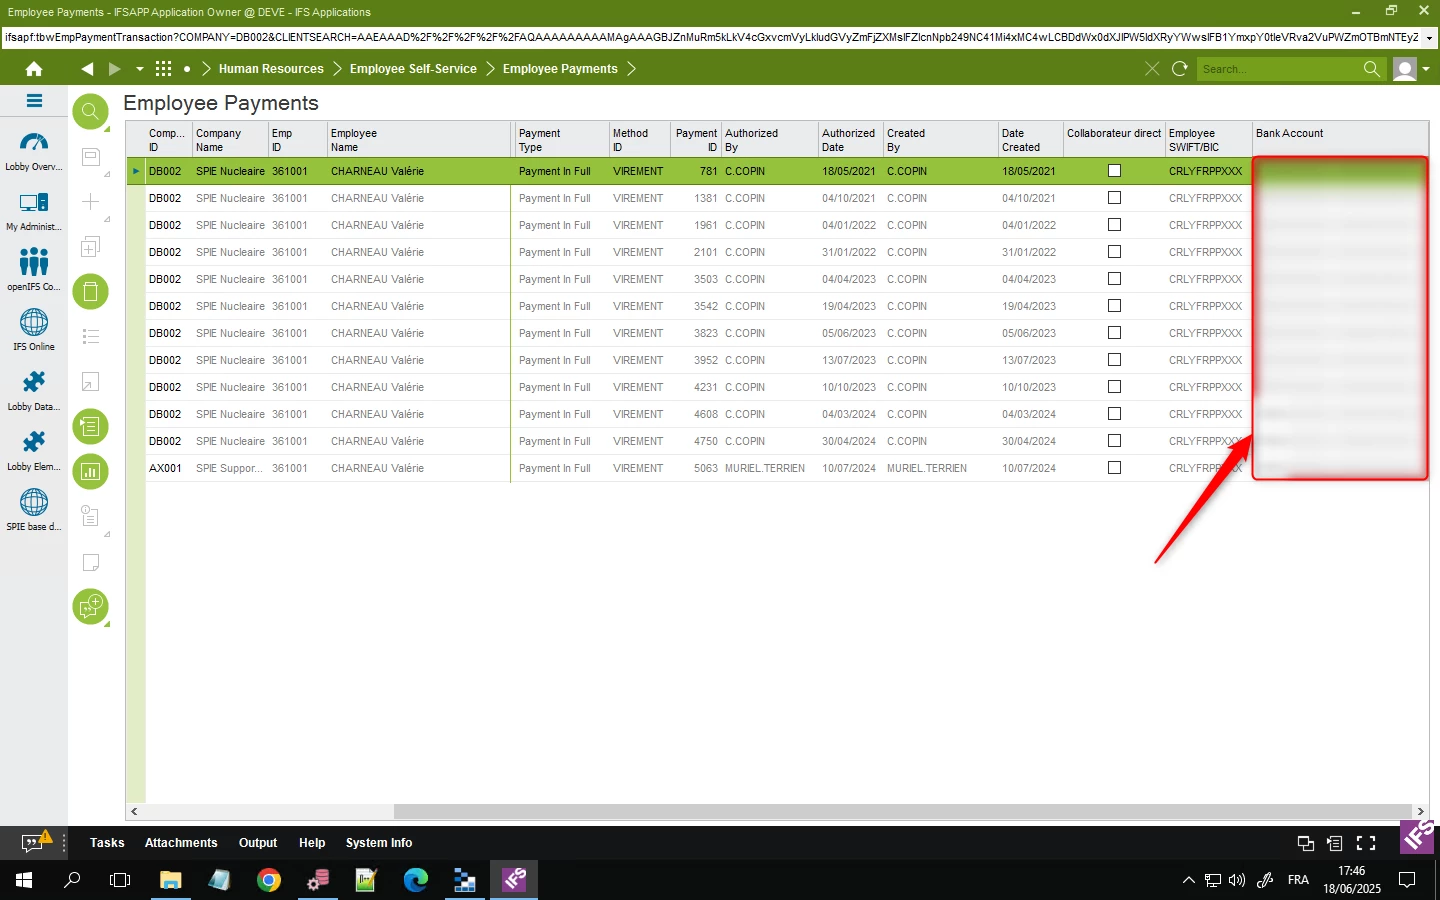Check Collaborateur direct for payment 2101

tap(1114, 252)
